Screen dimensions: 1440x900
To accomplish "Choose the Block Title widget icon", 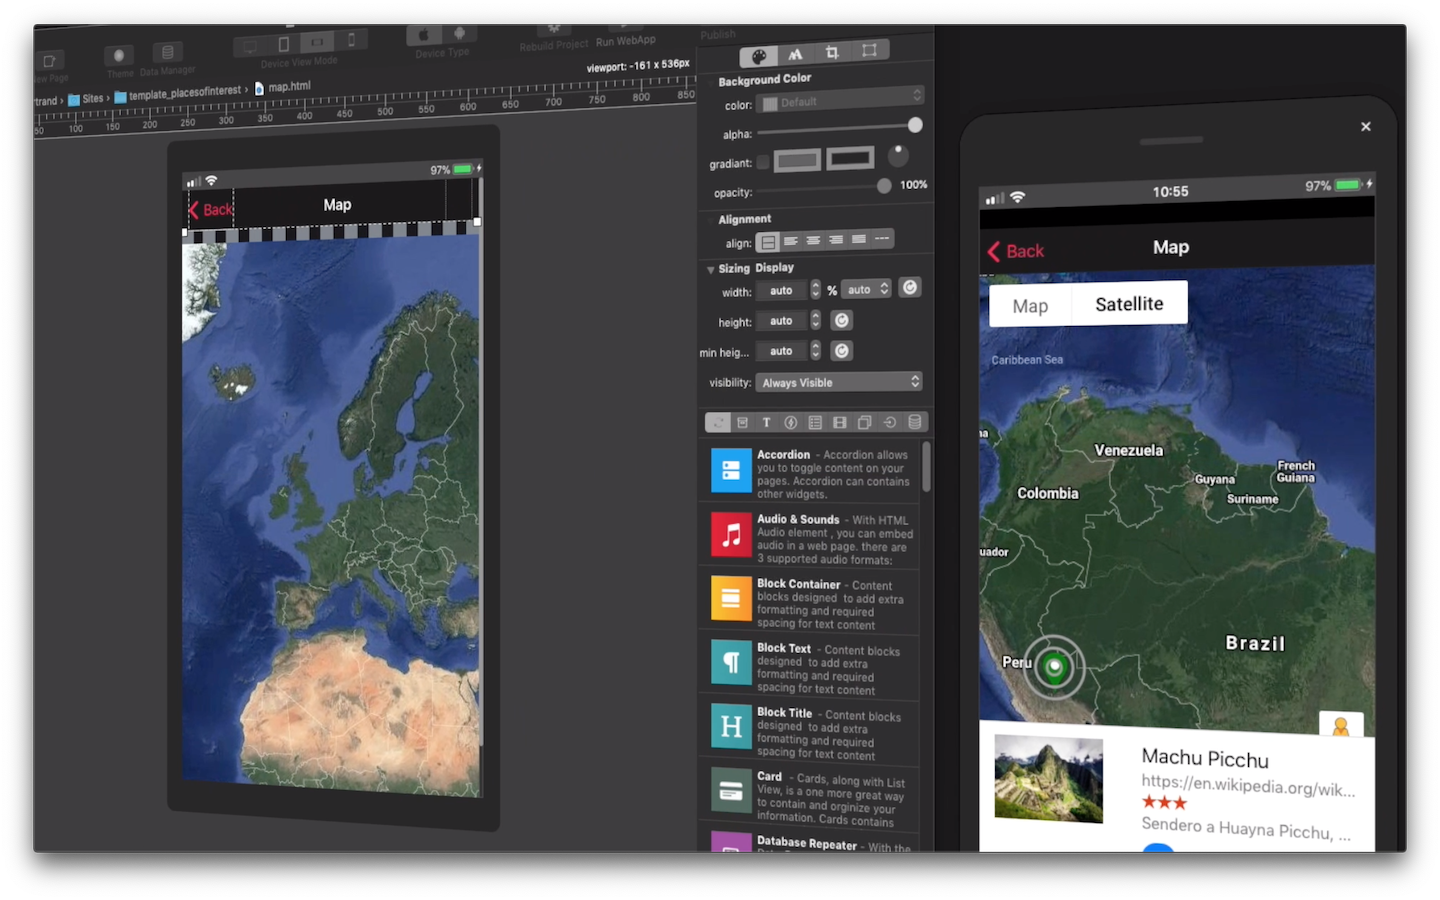I will (731, 727).
